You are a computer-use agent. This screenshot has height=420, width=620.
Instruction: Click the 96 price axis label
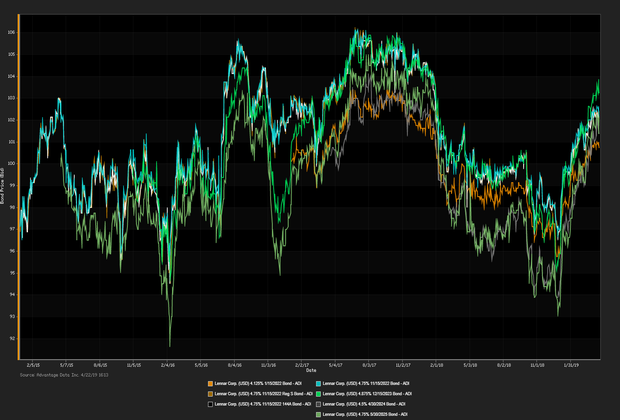12,251
